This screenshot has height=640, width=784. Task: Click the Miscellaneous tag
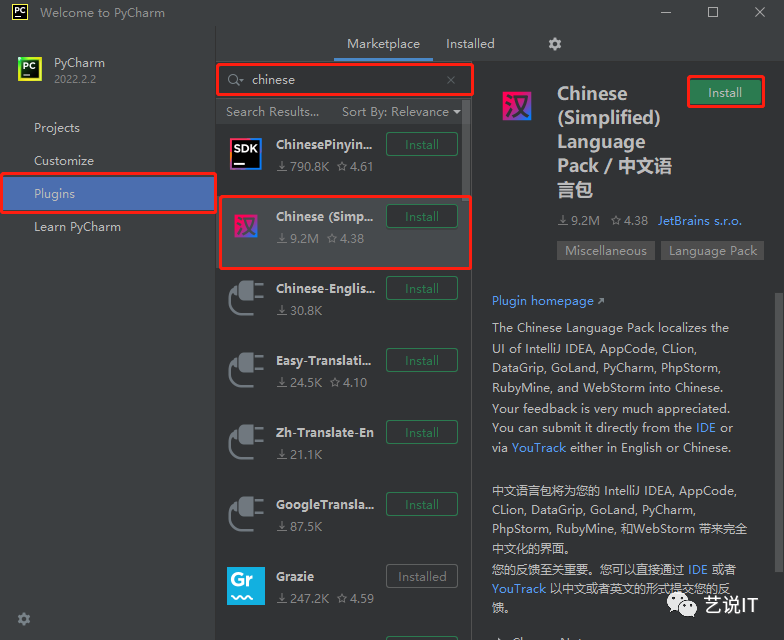coord(606,250)
